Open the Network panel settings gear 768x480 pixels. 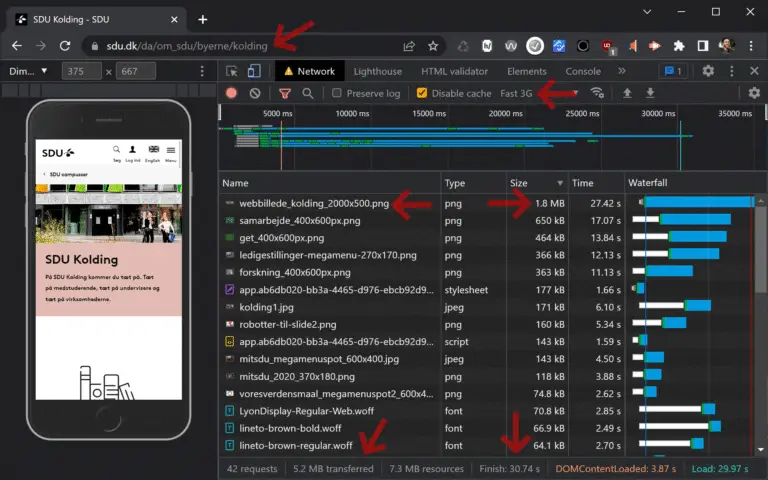754,93
